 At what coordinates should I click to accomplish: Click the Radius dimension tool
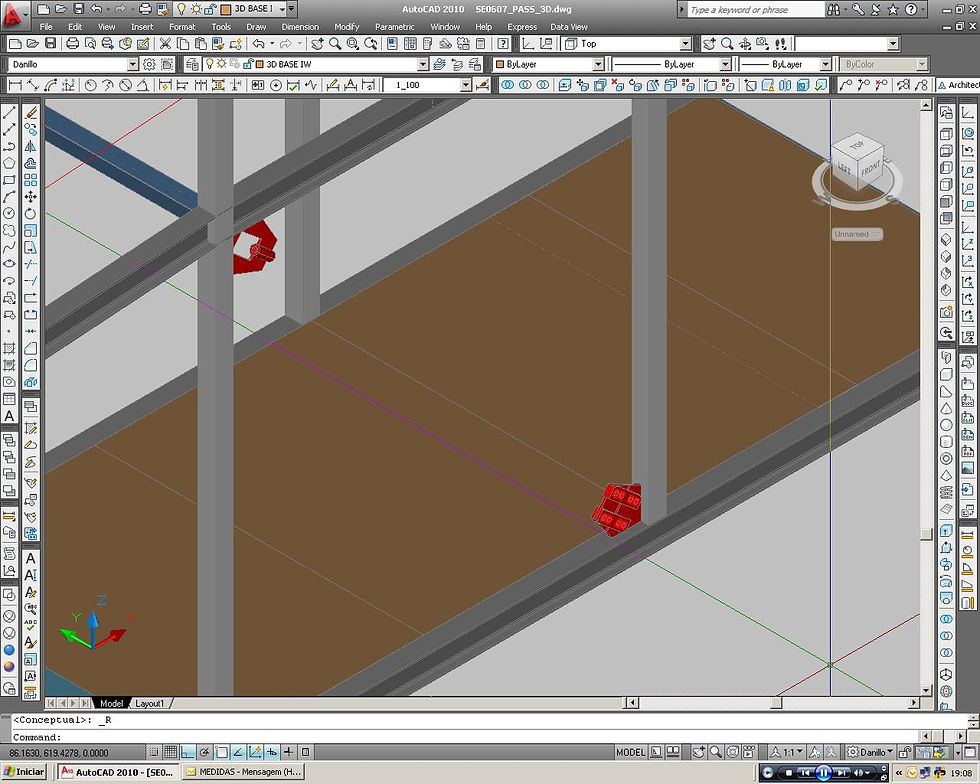click(91, 85)
